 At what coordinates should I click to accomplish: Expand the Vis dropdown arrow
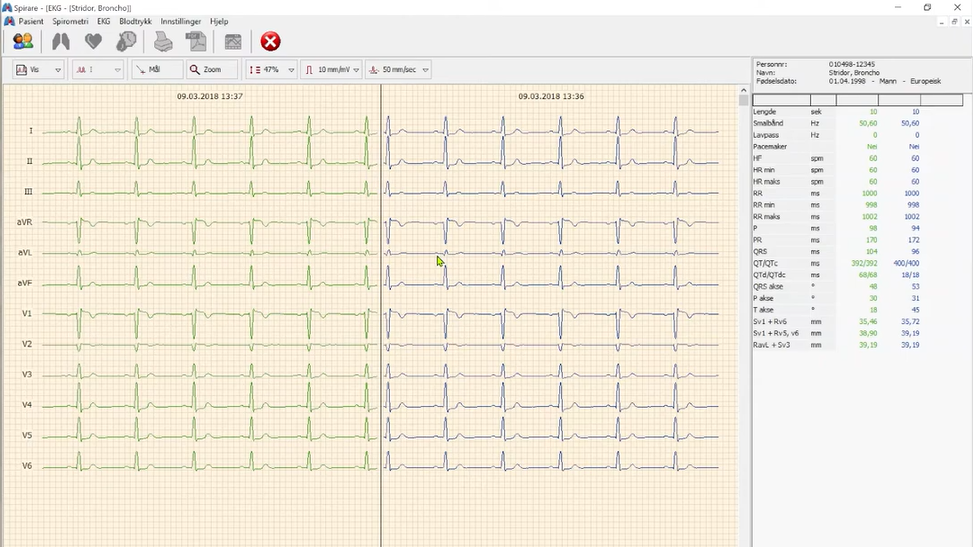pyautogui.click(x=58, y=70)
